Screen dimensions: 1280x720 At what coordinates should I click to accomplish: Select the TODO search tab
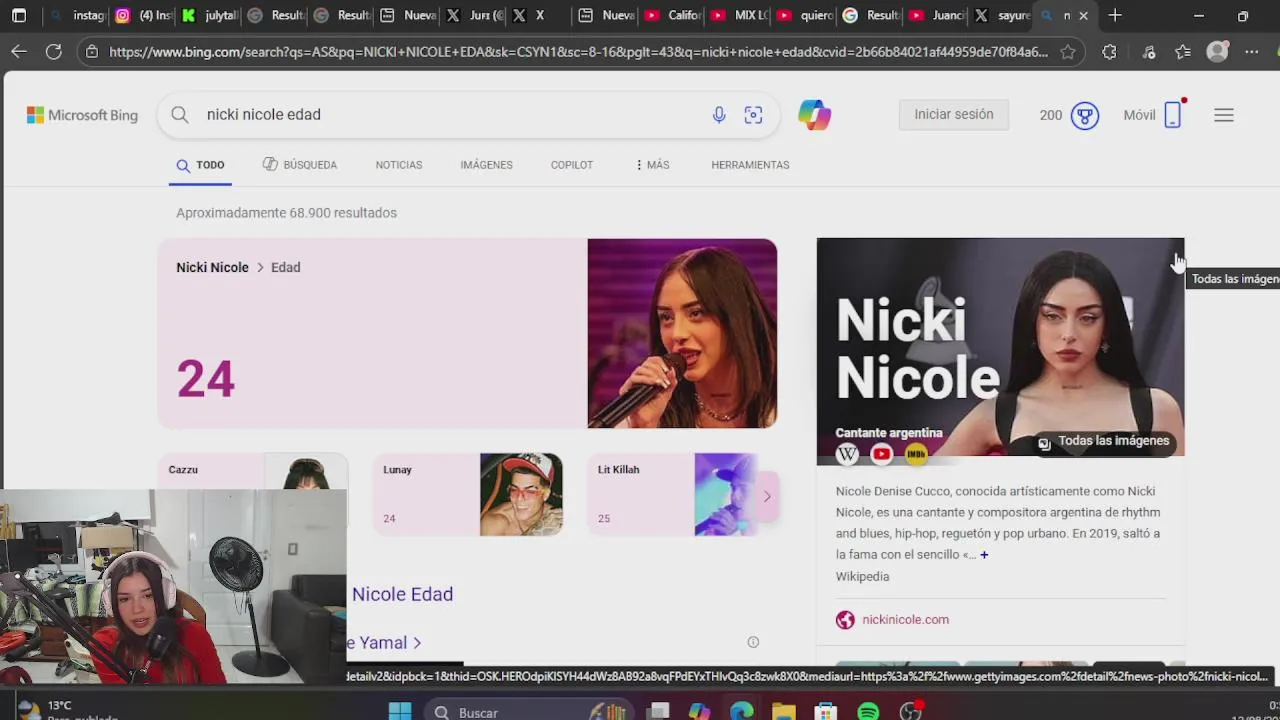pyautogui.click(x=201, y=165)
